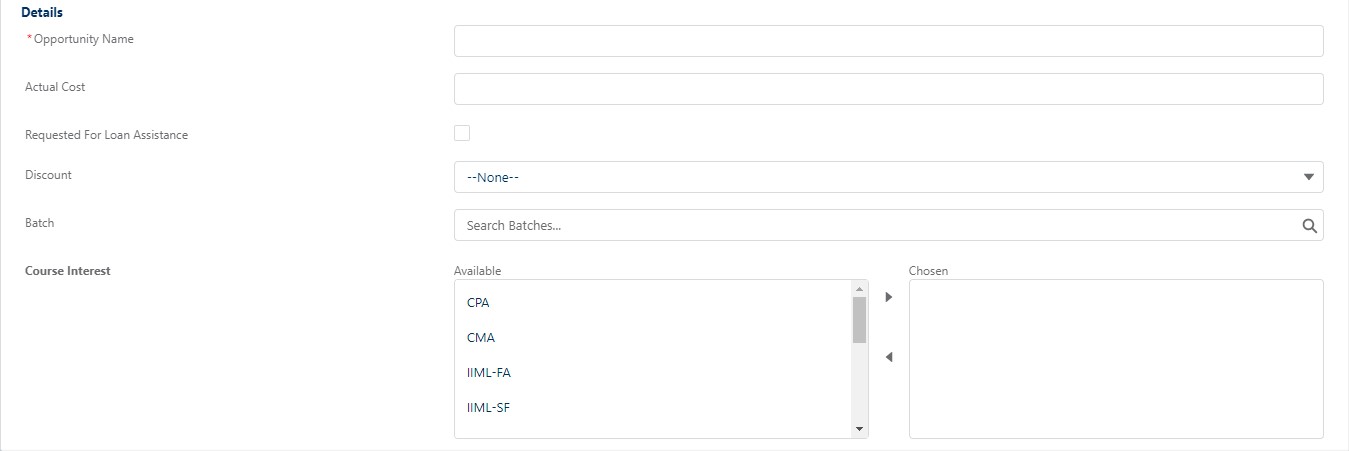Click the Course Interest label
The width and height of the screenshot is (1349, 451).
(x=68, y=271)
